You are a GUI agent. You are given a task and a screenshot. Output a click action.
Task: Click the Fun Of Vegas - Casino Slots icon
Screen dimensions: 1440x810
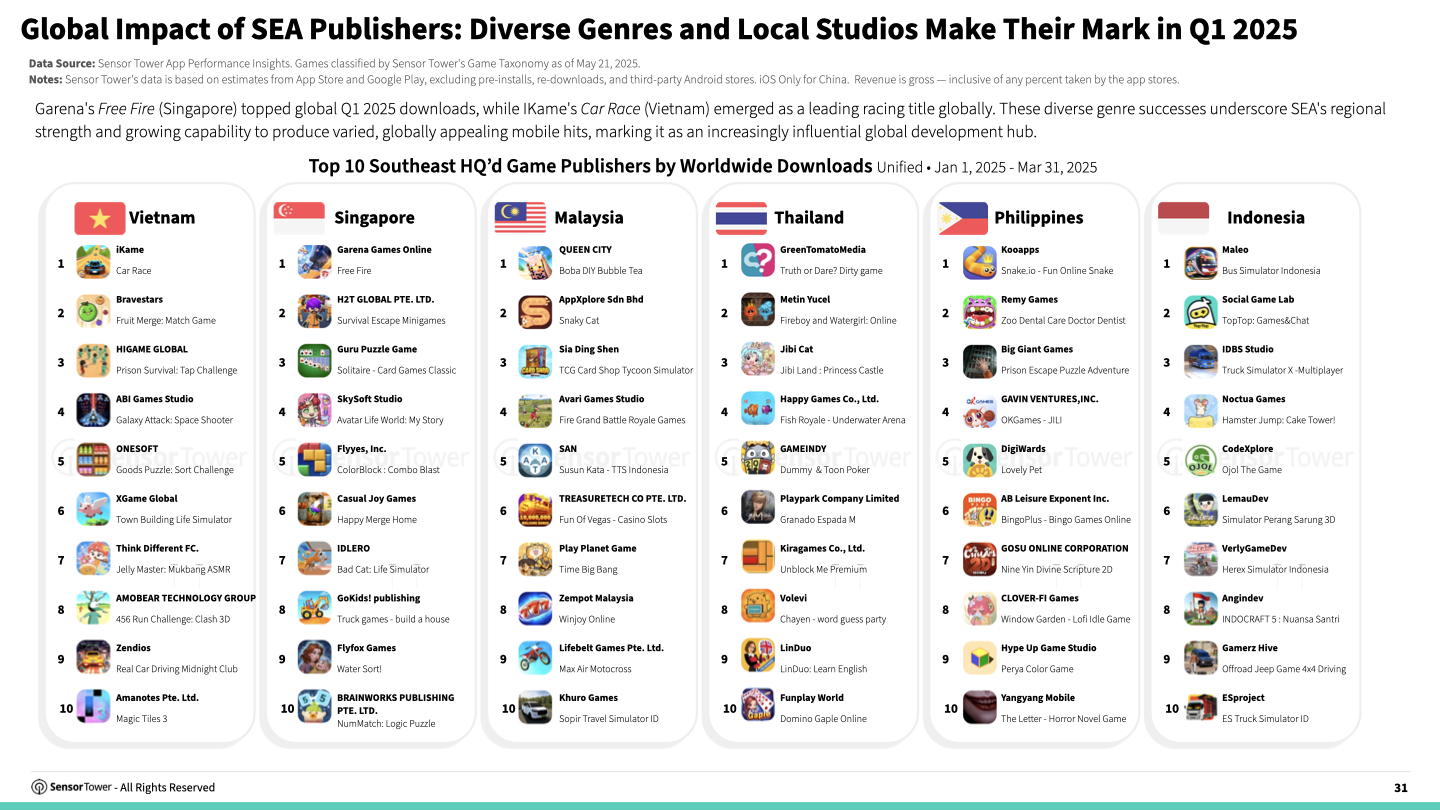[x=535, y=509]
